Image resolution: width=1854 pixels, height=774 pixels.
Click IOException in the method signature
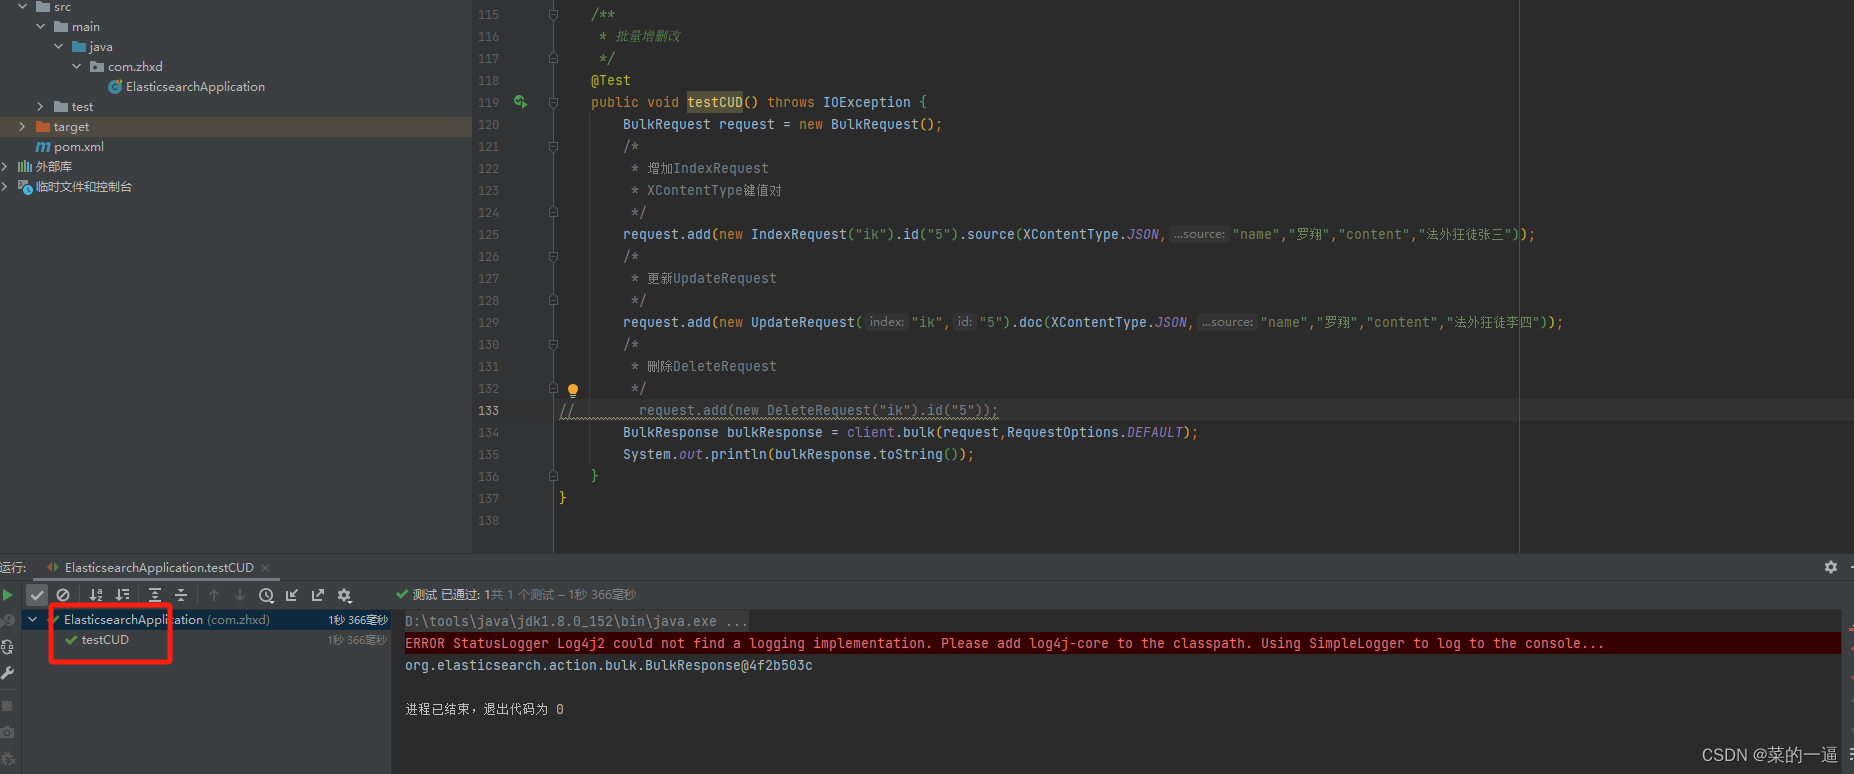pos(867,102)
